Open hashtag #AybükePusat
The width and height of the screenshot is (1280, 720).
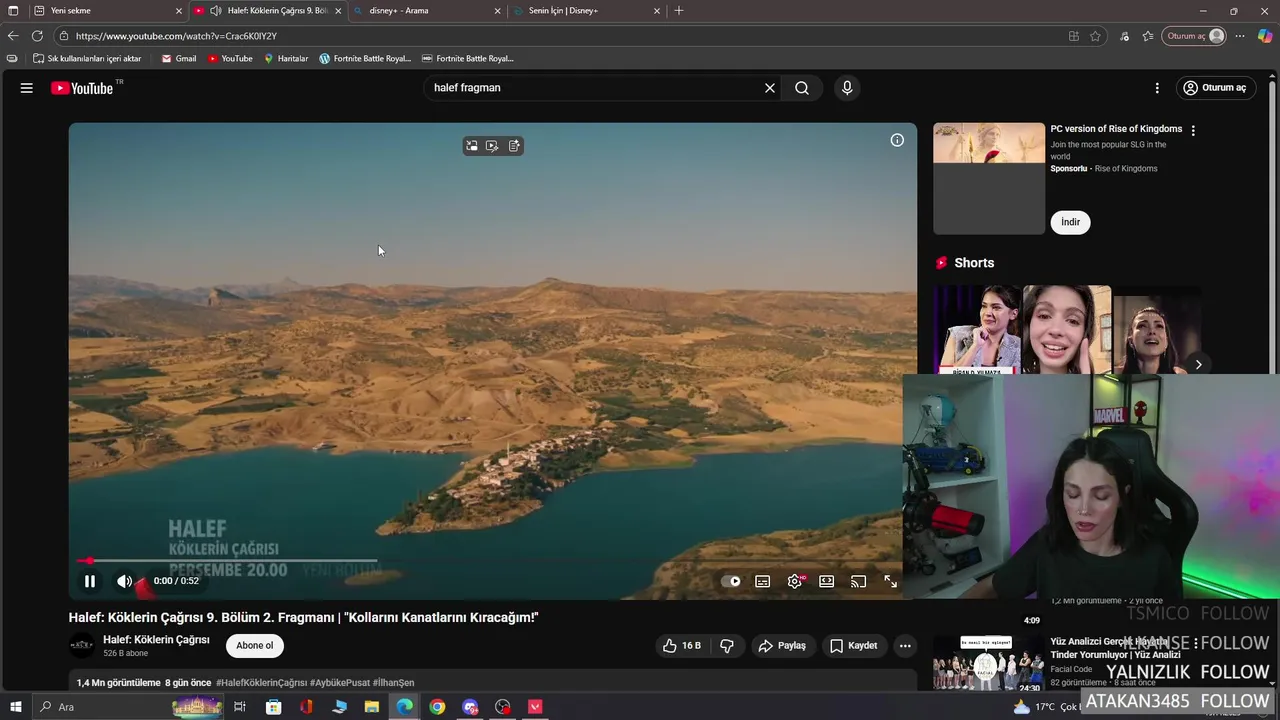point(340,683)
